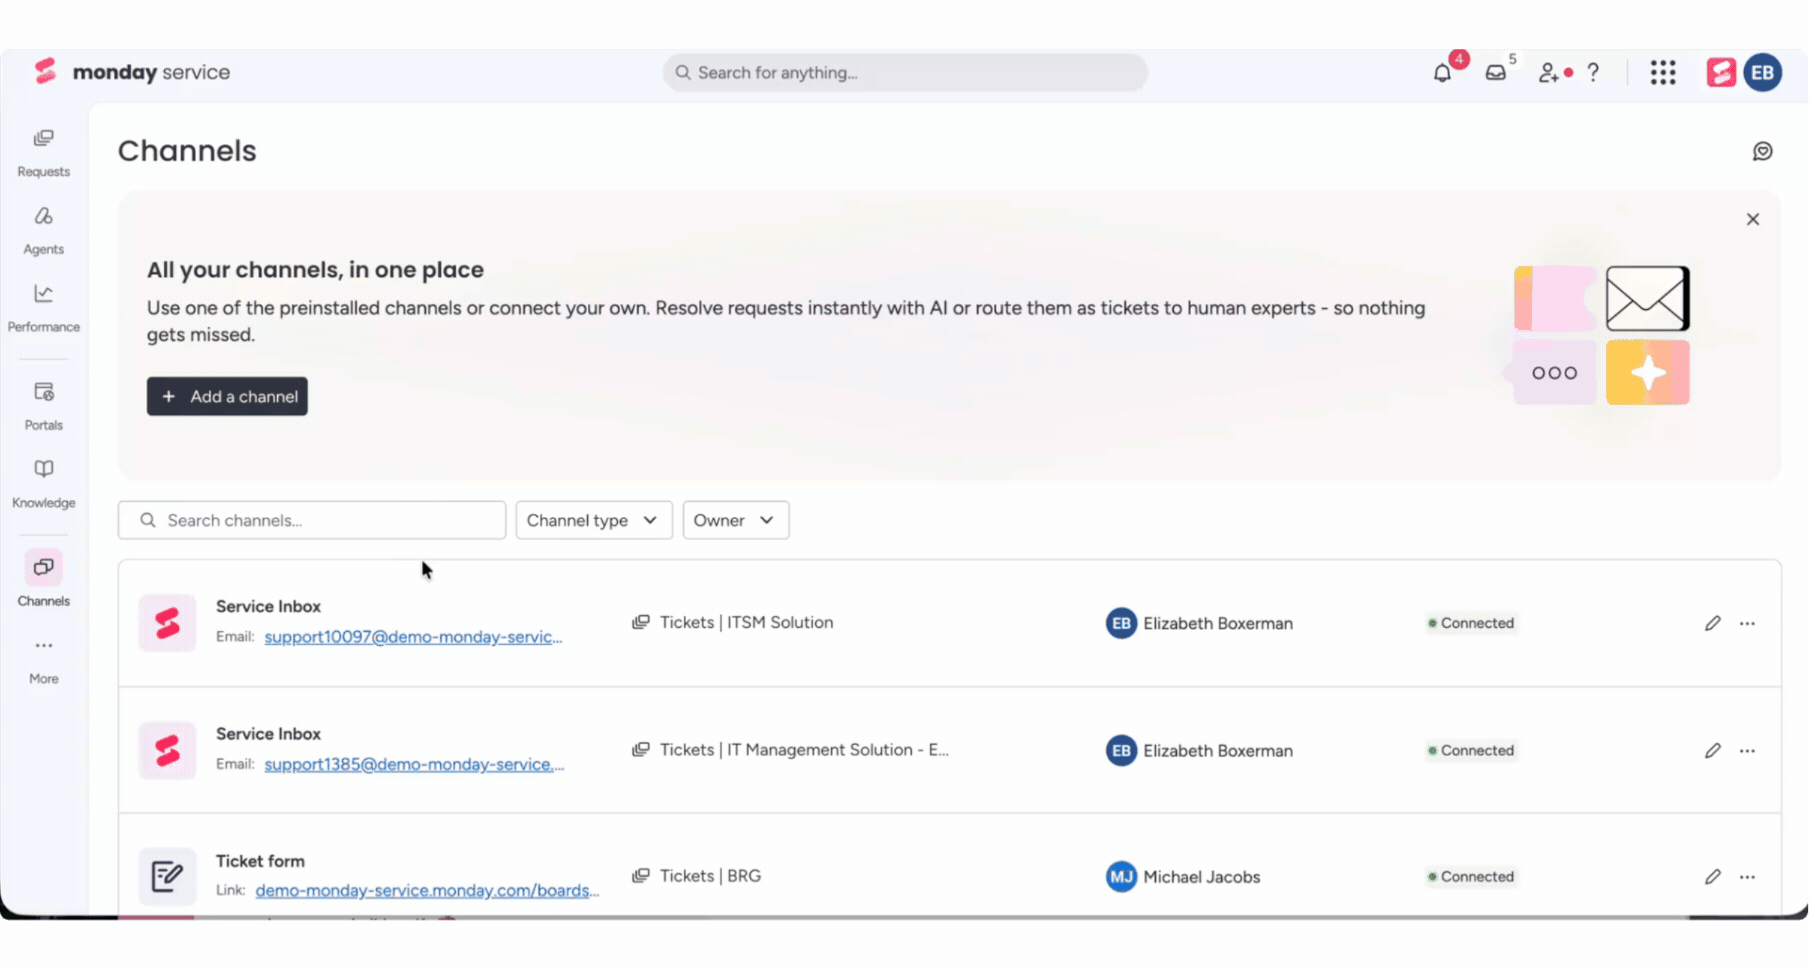Open more options for ITSM Solution channel

pyautogui.click(x=1747, y=623)
